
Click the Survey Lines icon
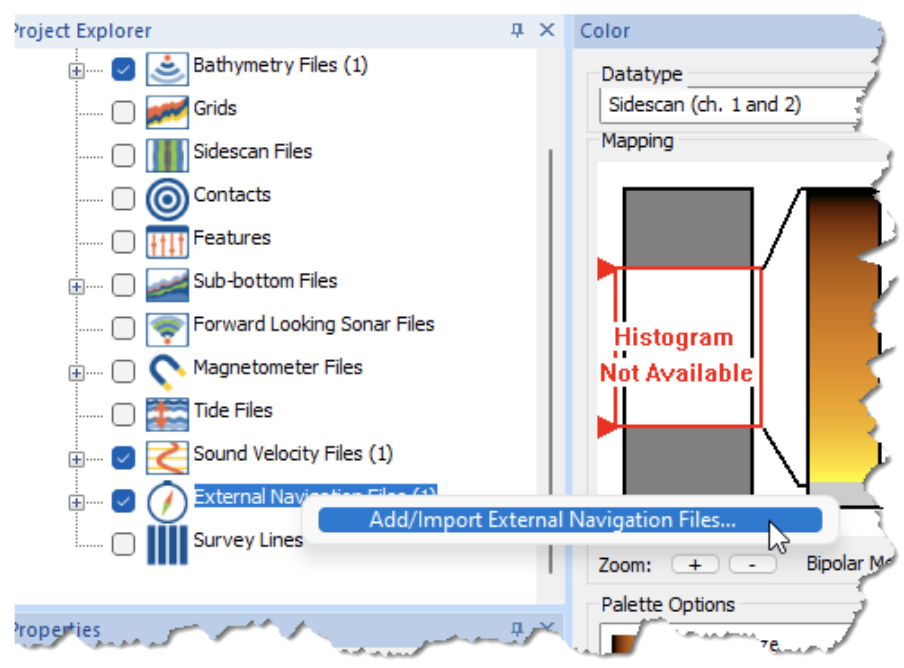(x=167, y=544)
